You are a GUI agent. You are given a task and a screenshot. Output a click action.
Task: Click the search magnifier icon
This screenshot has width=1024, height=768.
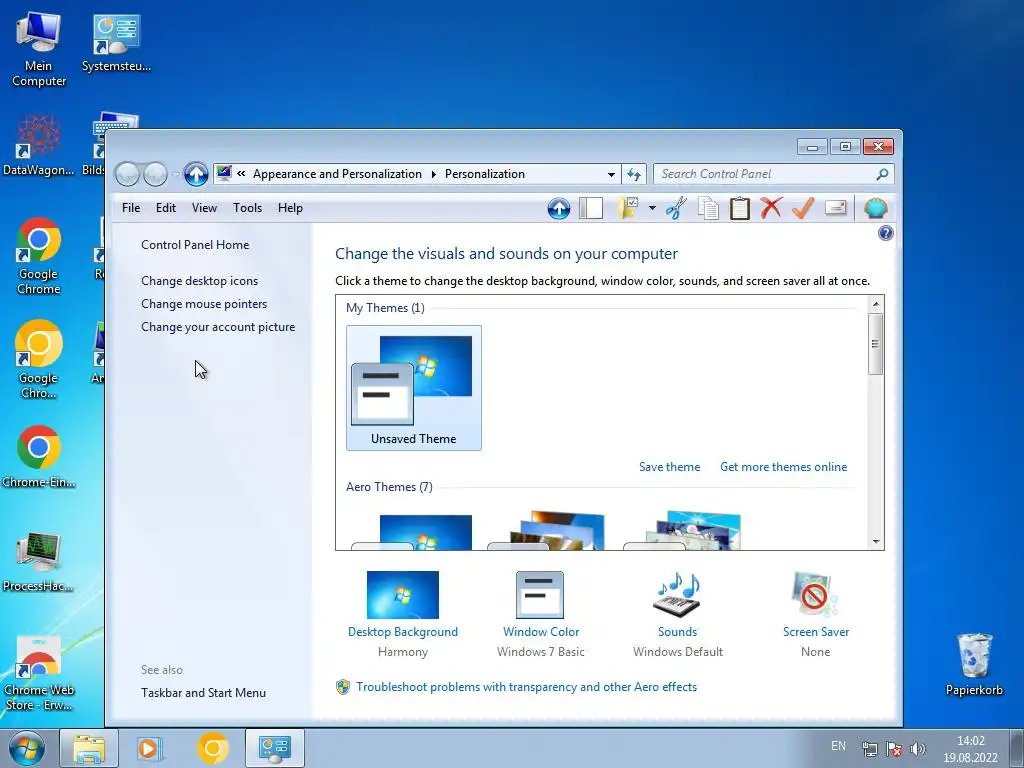click(x=882, y=174)
